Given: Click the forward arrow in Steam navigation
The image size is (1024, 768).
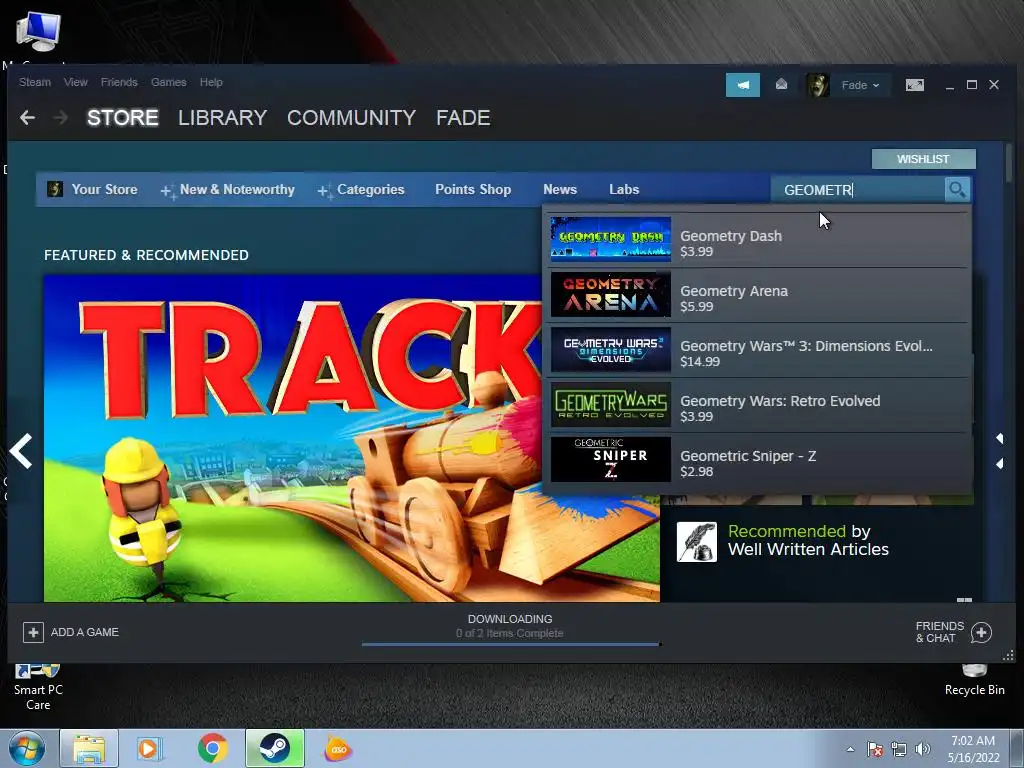Looking at the screenshot, I should (60, 118).
